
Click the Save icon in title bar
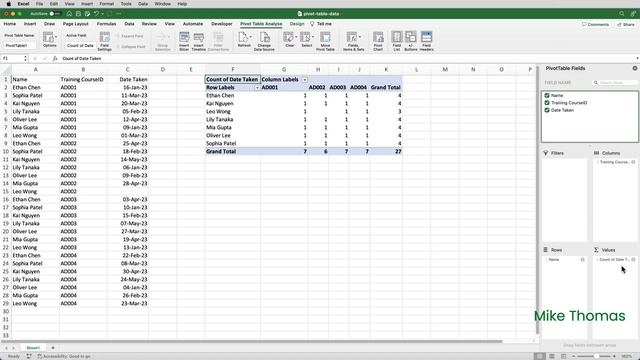click(78, 13)
